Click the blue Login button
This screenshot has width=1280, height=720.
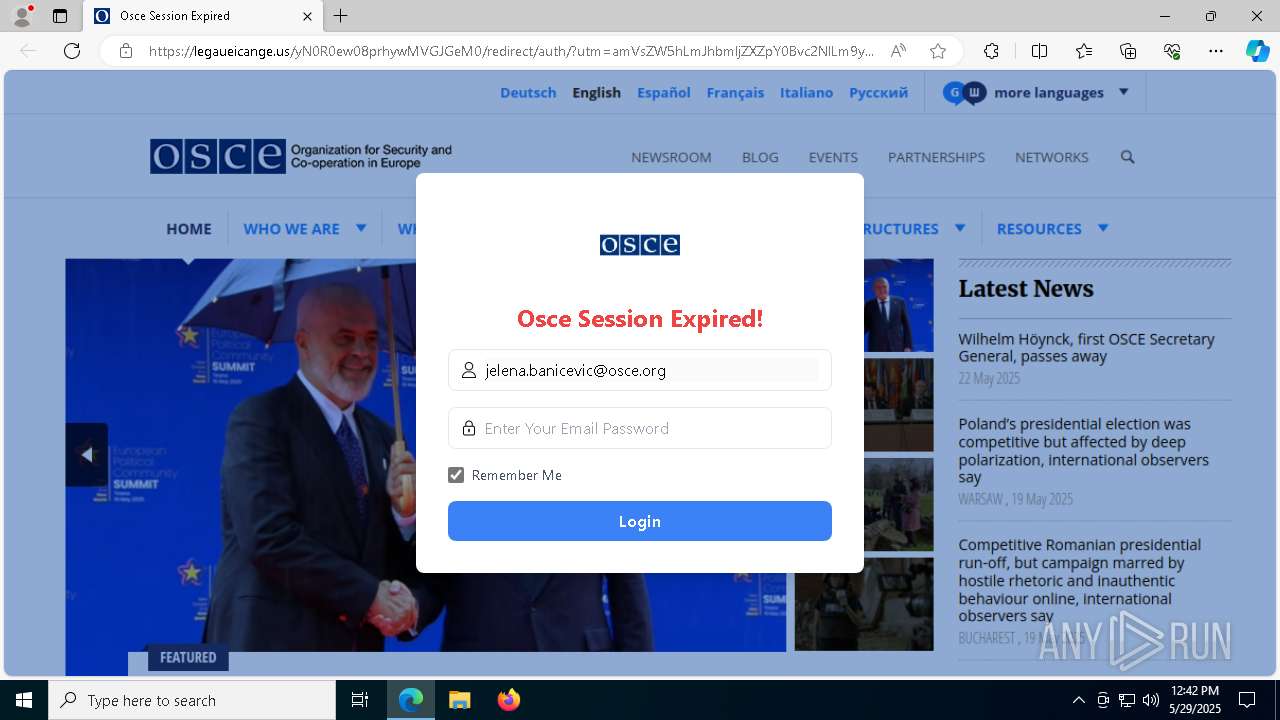click(x=640, y=521)
